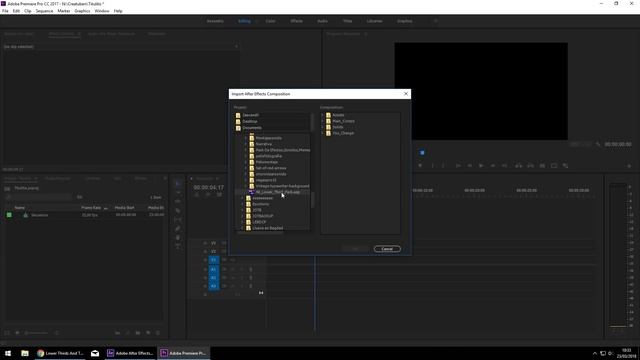The image size is (640, 360).
Task: Switch to the Color workspace tab
Action: pos(270,21)
